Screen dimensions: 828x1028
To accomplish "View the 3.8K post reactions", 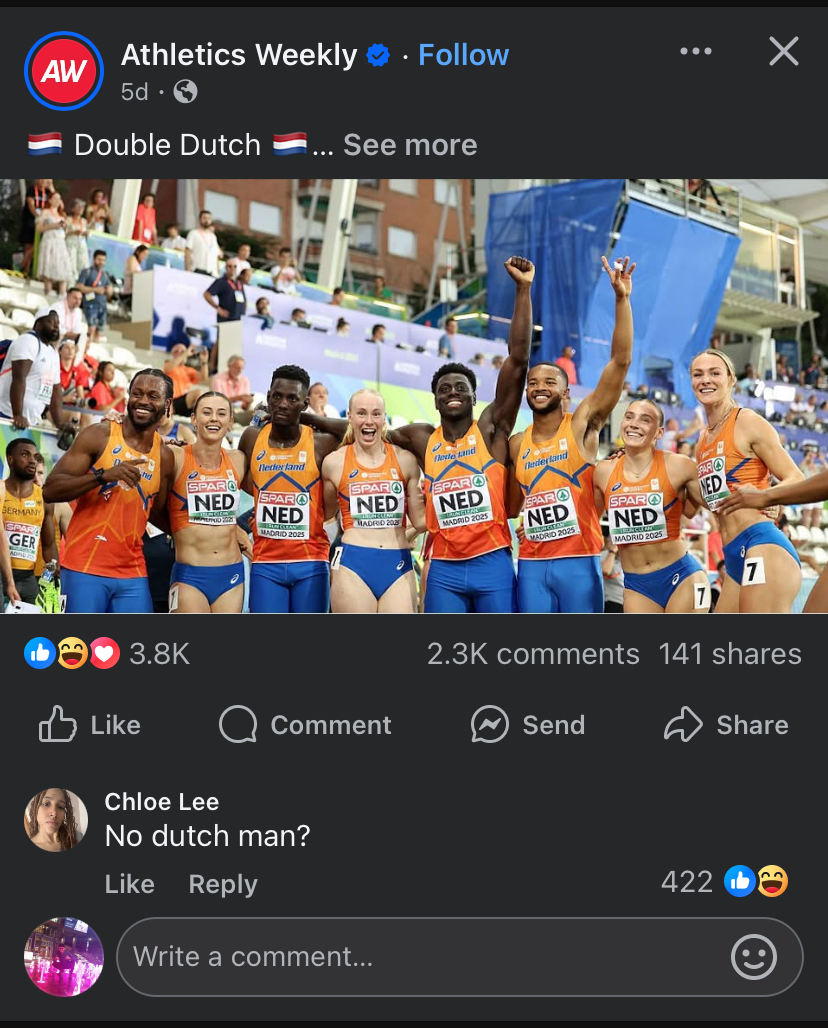I will coord(107,654).
